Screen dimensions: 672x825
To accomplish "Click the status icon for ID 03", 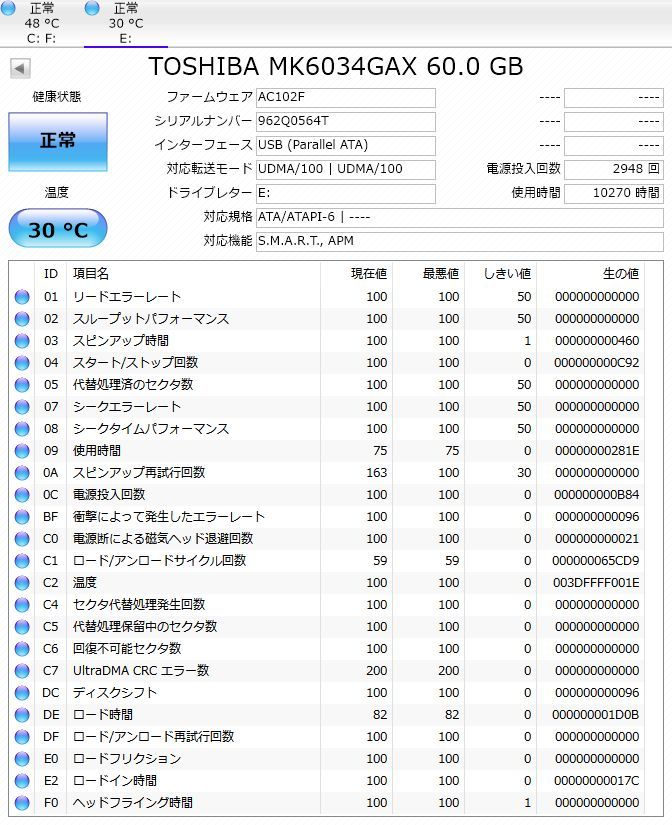I will pos(22,341).
